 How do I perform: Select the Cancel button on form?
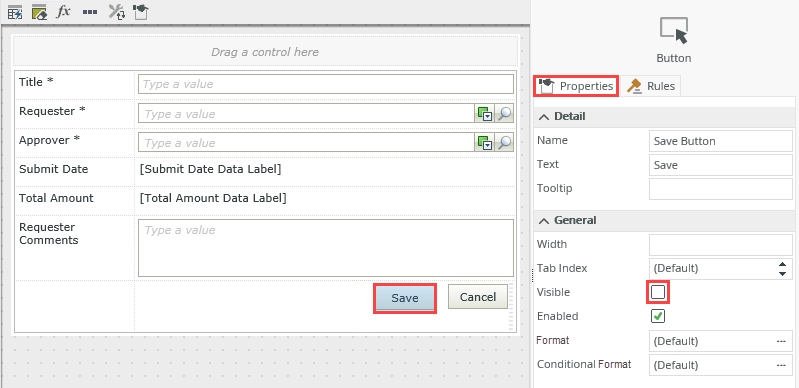pyautogui.click(x=478, y=297)
